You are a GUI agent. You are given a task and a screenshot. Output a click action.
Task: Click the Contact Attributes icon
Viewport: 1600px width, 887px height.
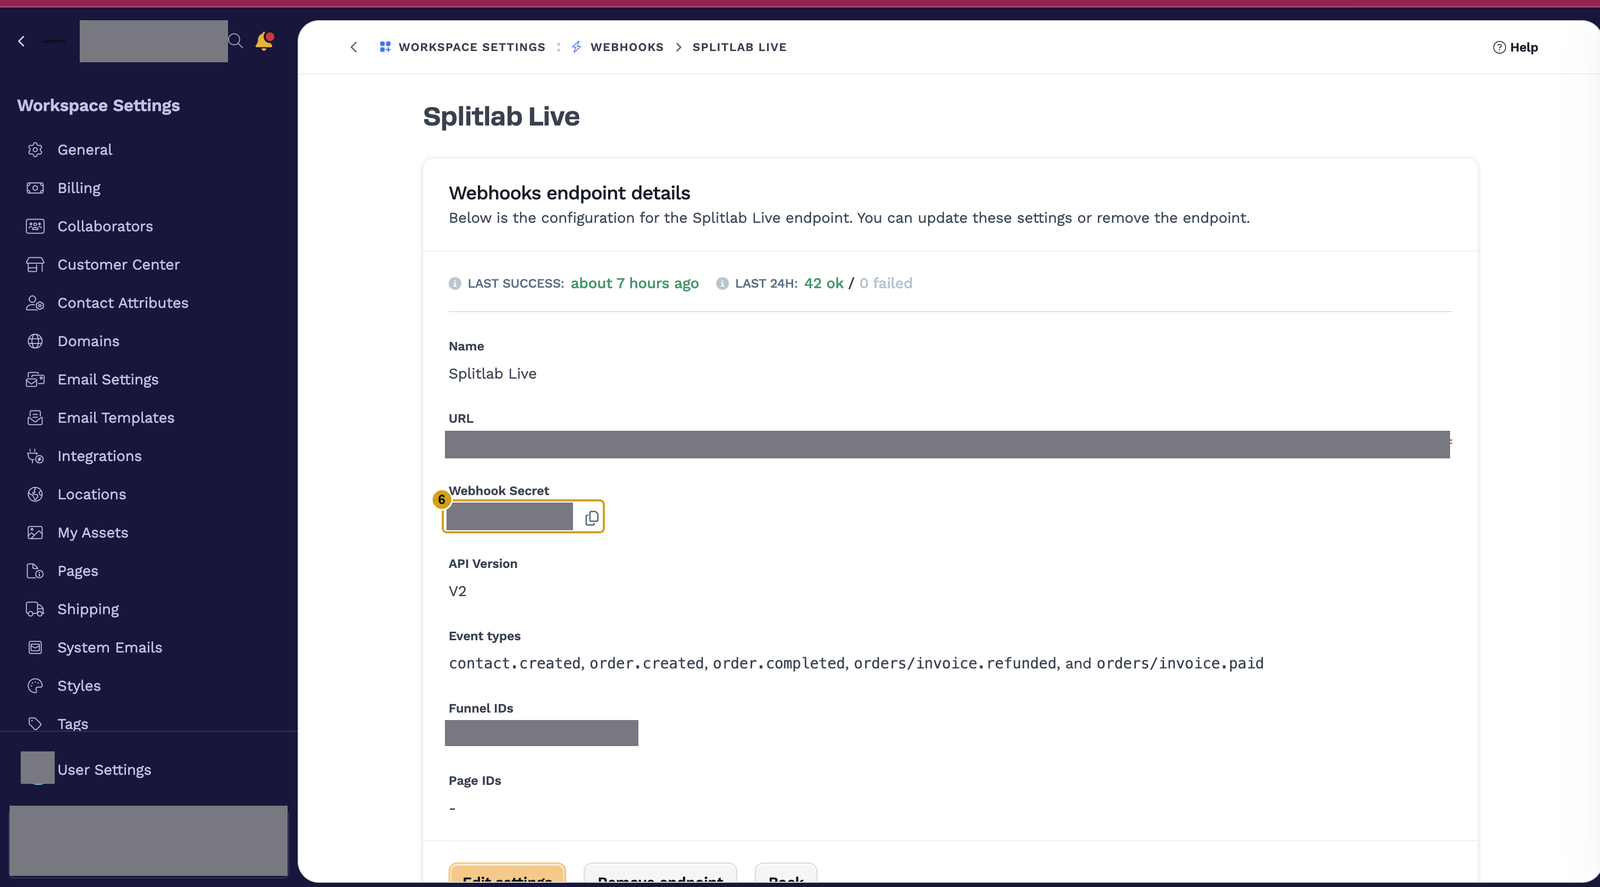click(35, 303)
